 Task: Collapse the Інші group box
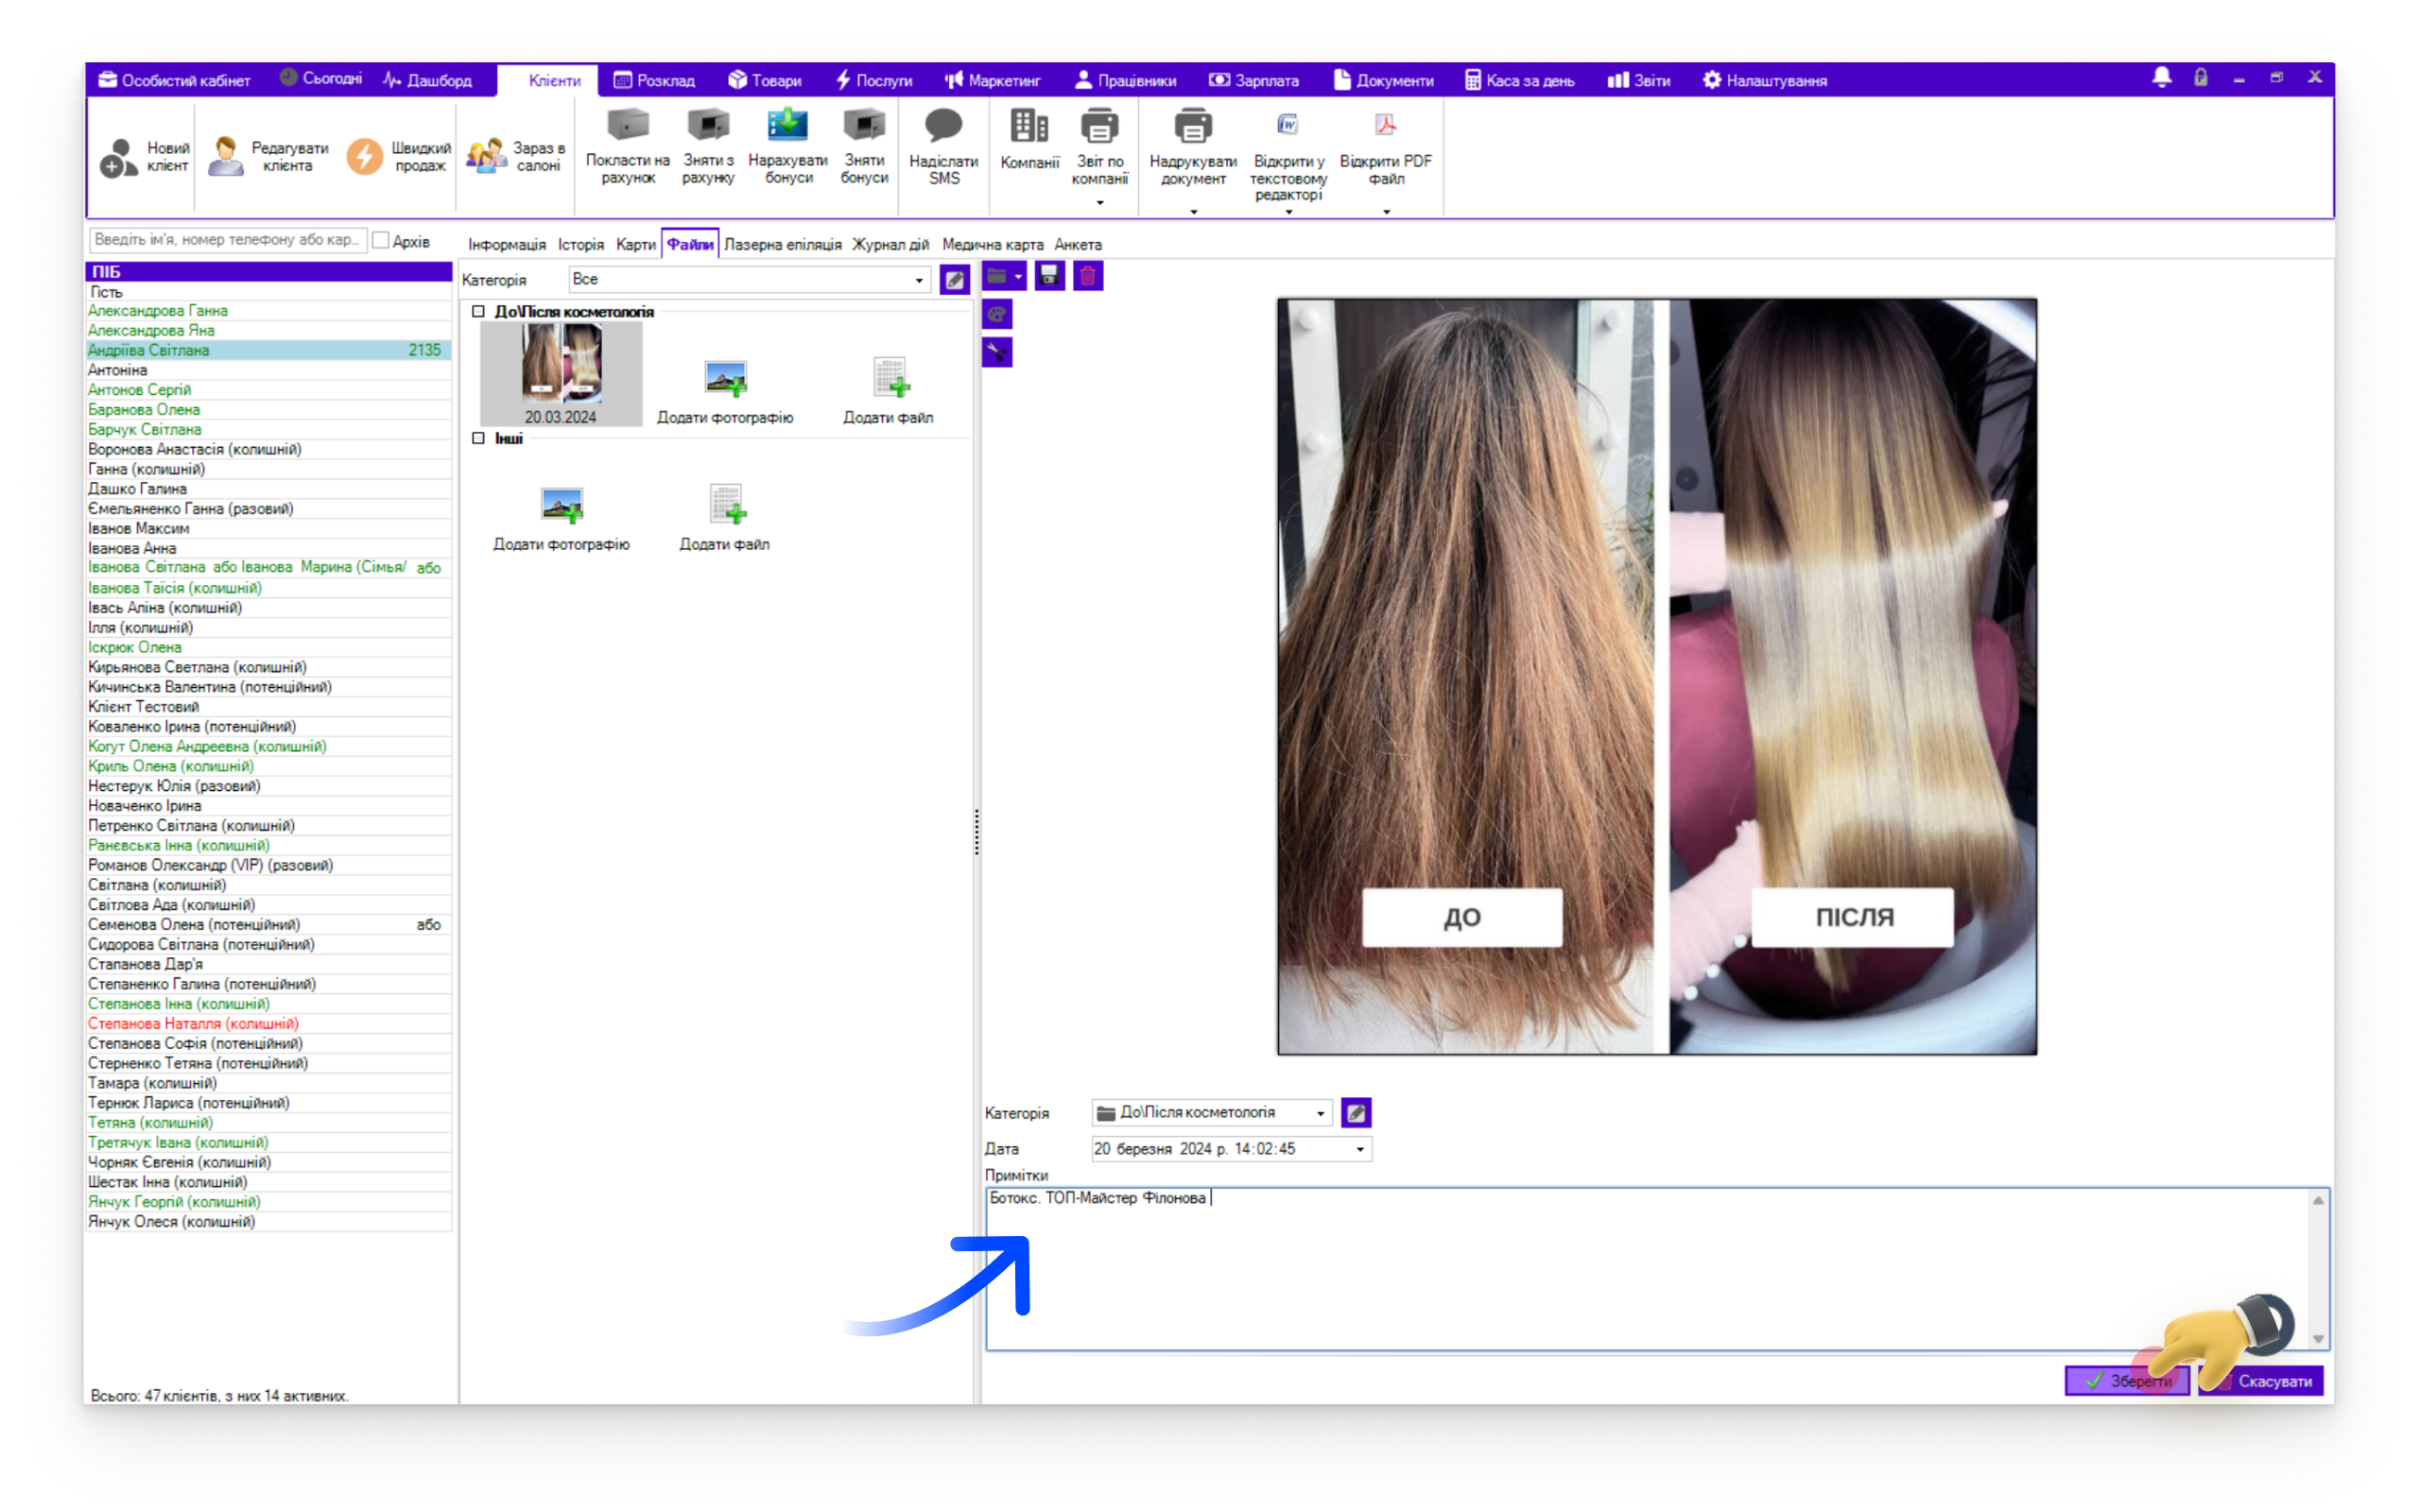tap(478, 438)
